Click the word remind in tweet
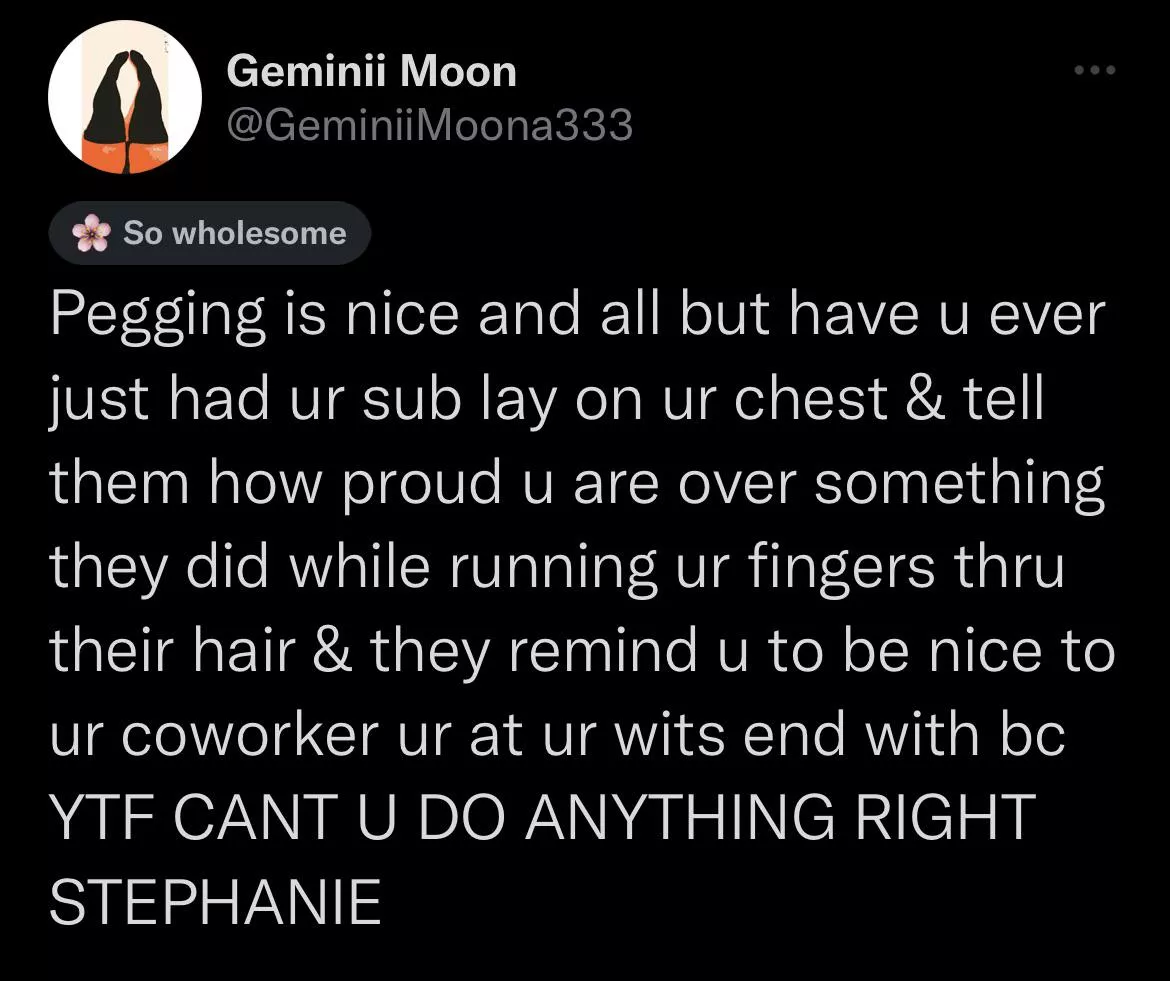Screen dimensions: 1170x981 [x=603, y=651]
